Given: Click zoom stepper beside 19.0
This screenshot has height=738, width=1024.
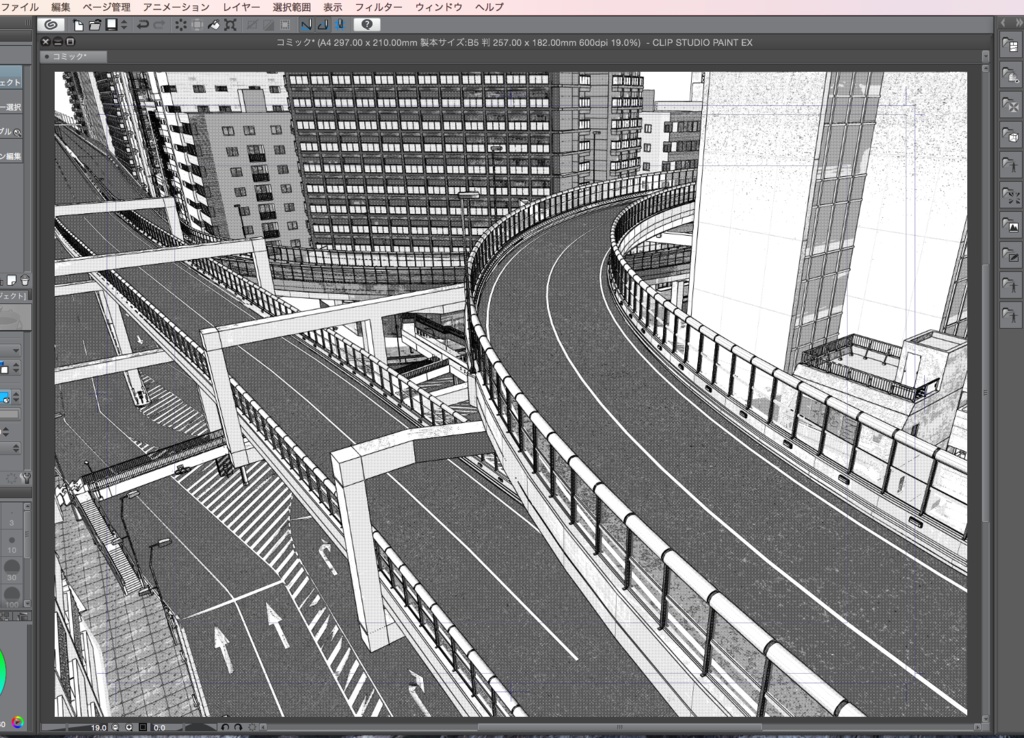Looking at the screenshot, I should click(x=115, y=727).
